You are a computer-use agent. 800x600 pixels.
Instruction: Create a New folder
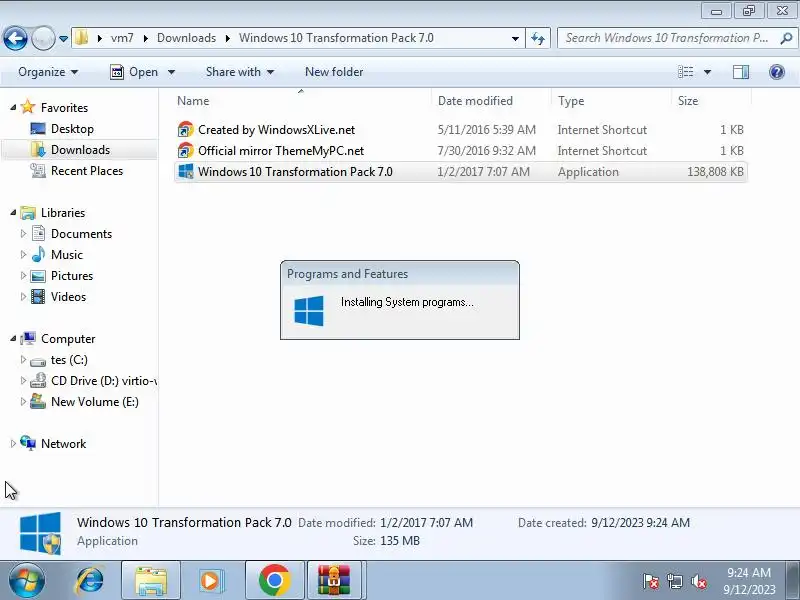(x=334, y=72)
